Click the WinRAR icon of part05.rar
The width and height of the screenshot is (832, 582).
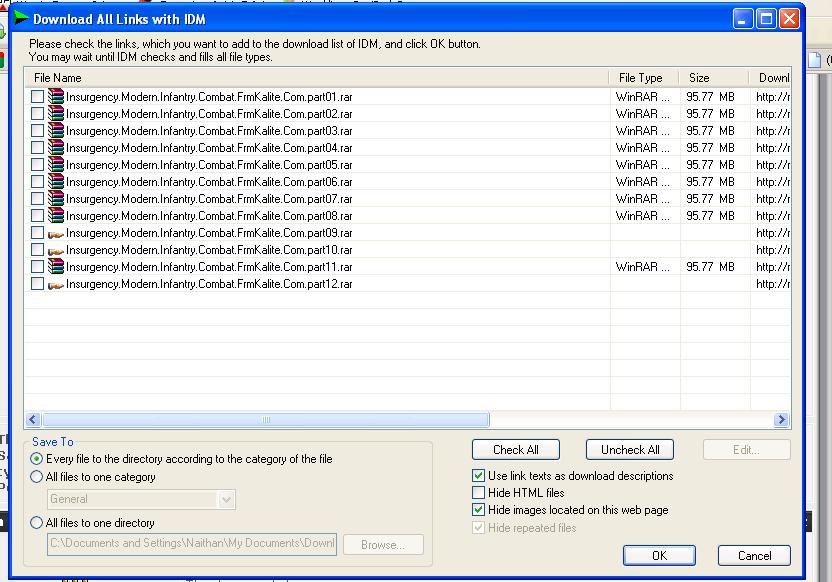coord(56,164)
